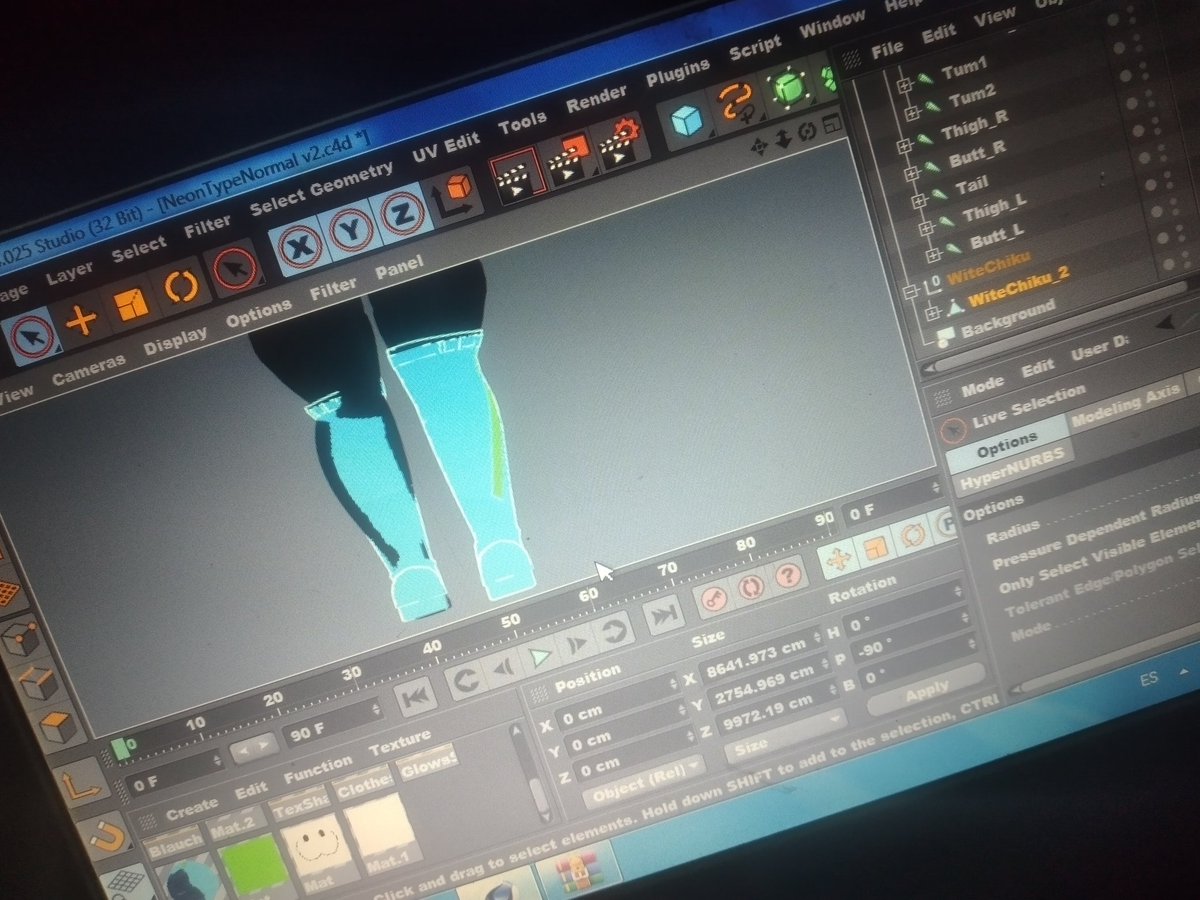This screenshot has height=900, width=1200.
Task: Click the red-circled arrow selection icon
Action: click(x=236, y=270)
